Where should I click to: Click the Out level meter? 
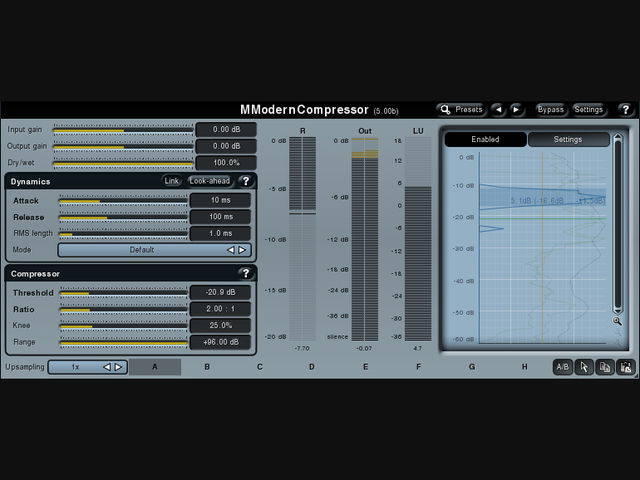(365, 239)
